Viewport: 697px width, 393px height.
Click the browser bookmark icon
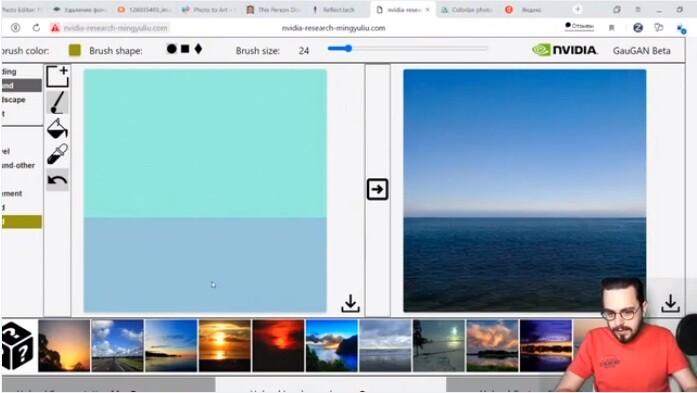click(612, 28)
